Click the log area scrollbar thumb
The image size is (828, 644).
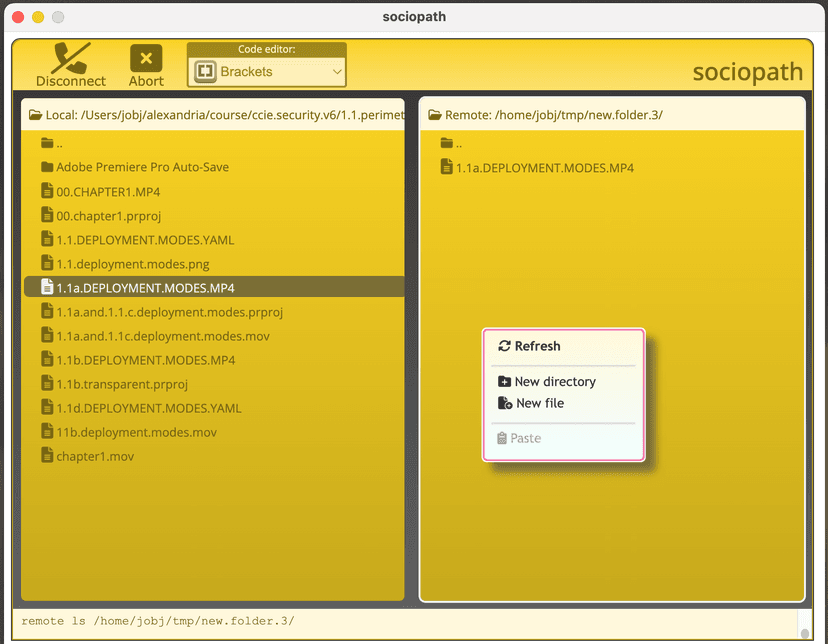804,633
